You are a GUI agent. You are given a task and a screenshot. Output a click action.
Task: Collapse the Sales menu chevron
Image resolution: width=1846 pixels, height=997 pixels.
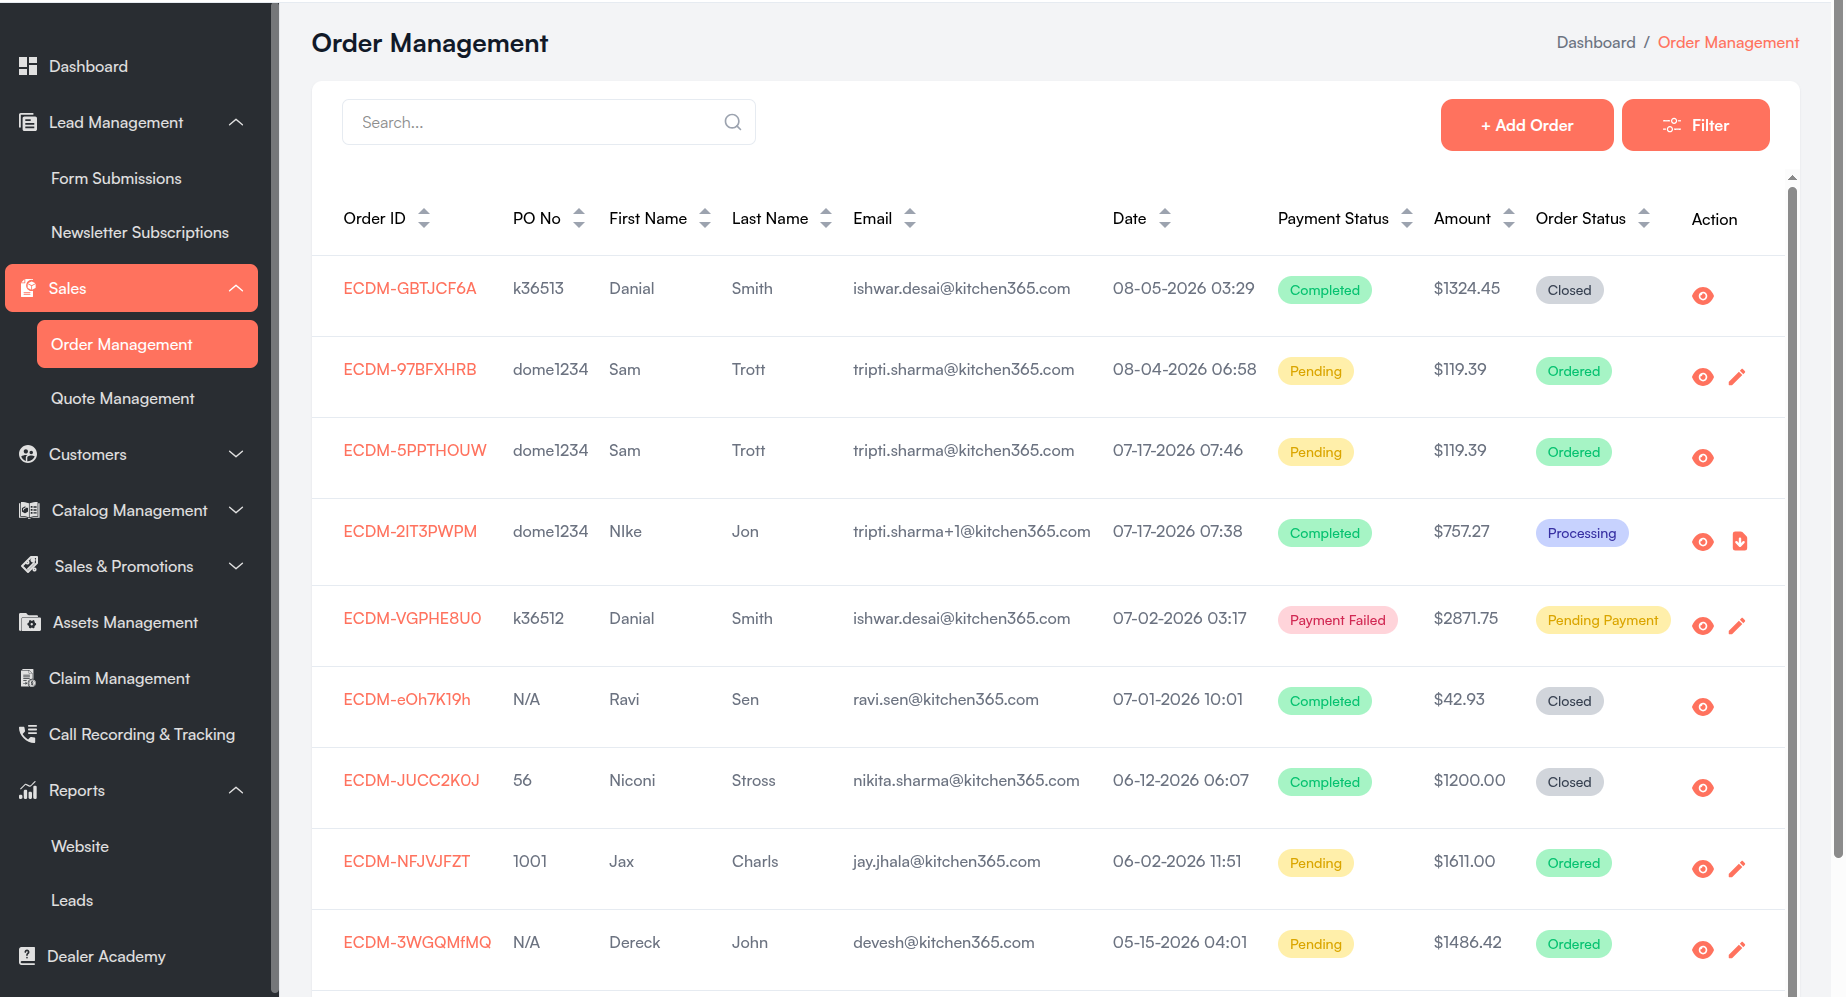[x=236, y=288]
